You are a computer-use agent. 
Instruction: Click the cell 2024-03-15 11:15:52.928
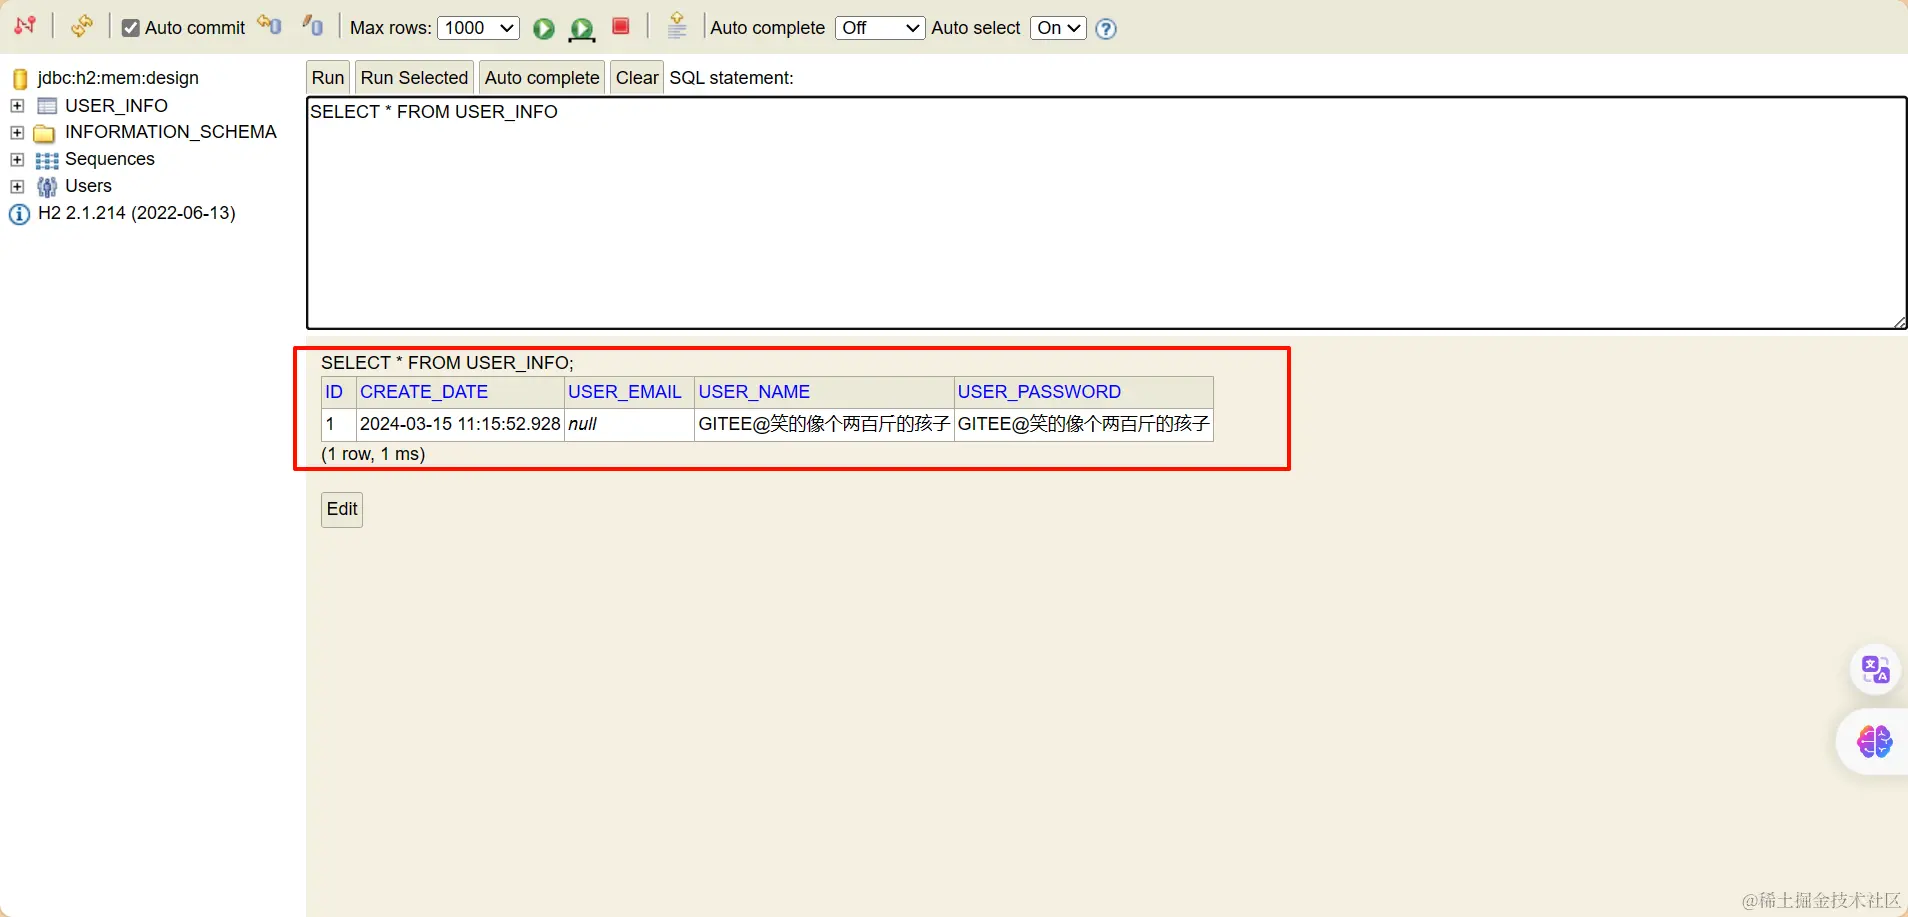click(x=460, y=424)
